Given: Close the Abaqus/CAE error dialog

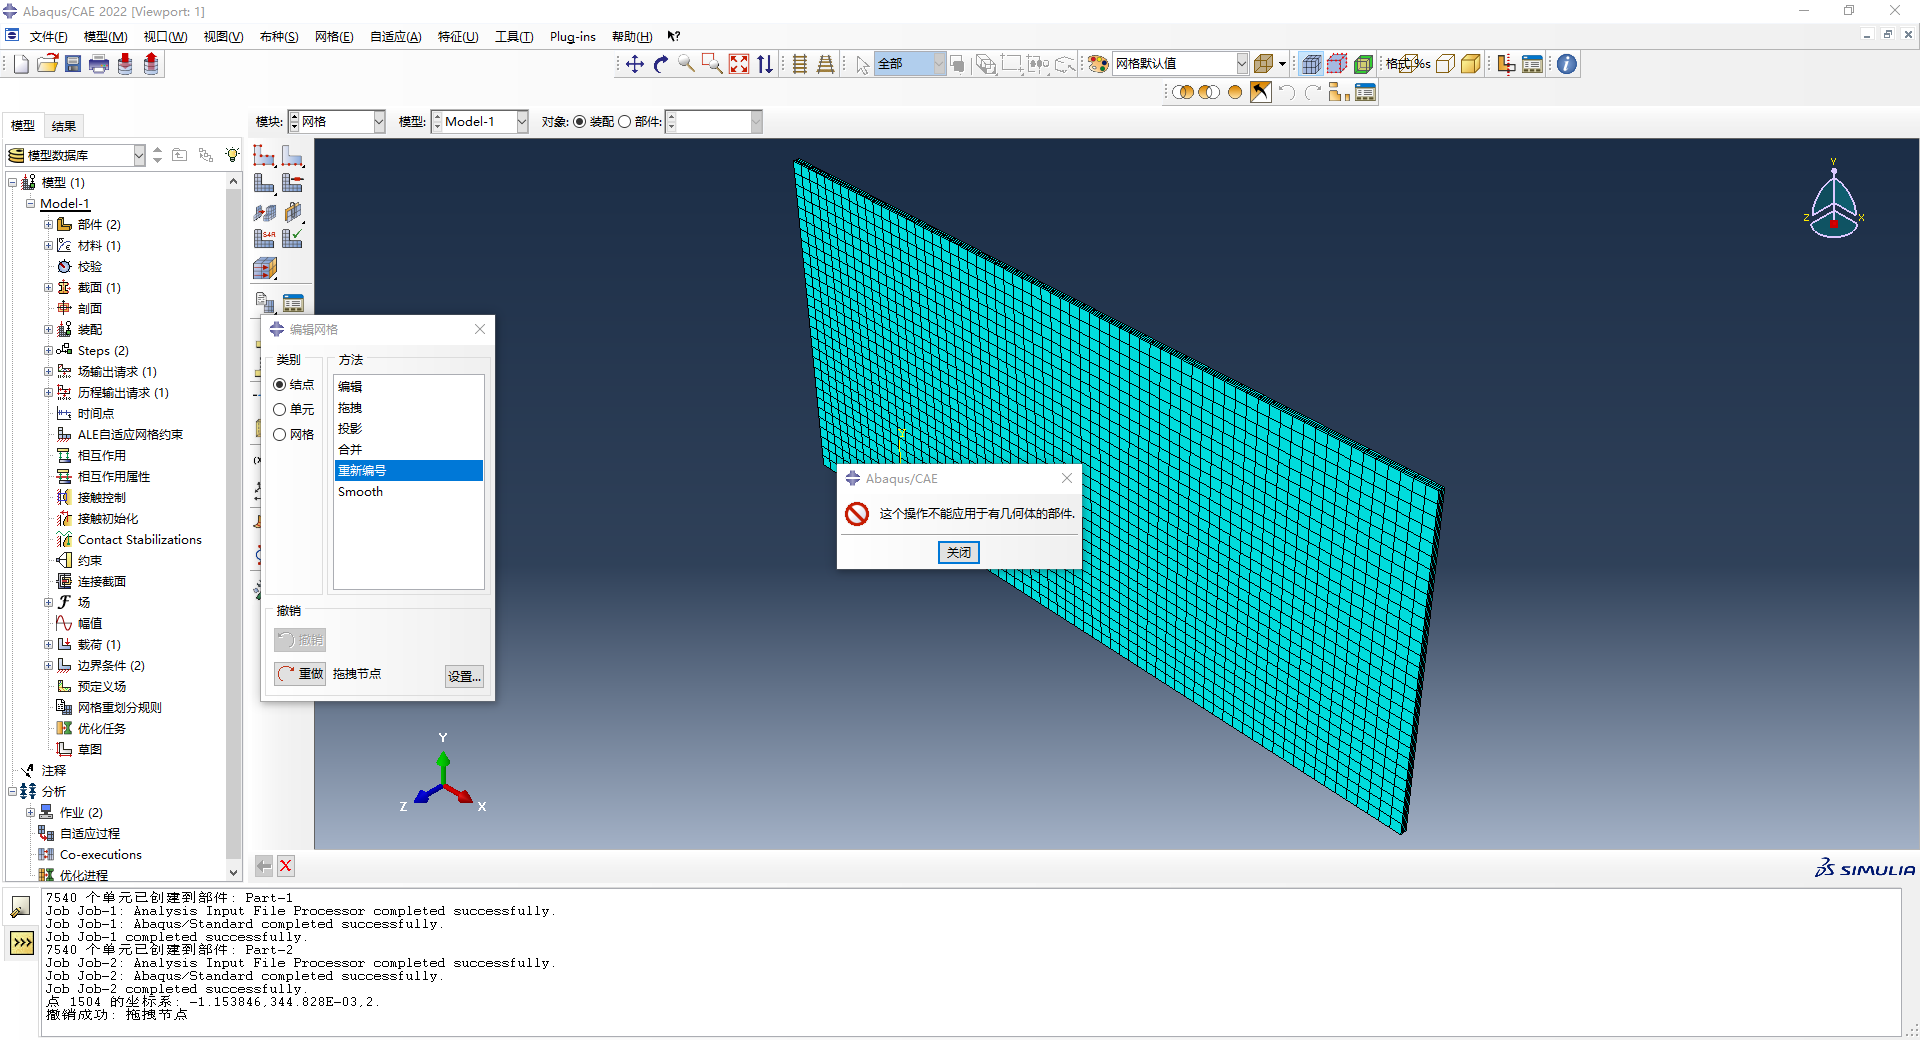Looking at the screenshot, I should (1067, 478).
